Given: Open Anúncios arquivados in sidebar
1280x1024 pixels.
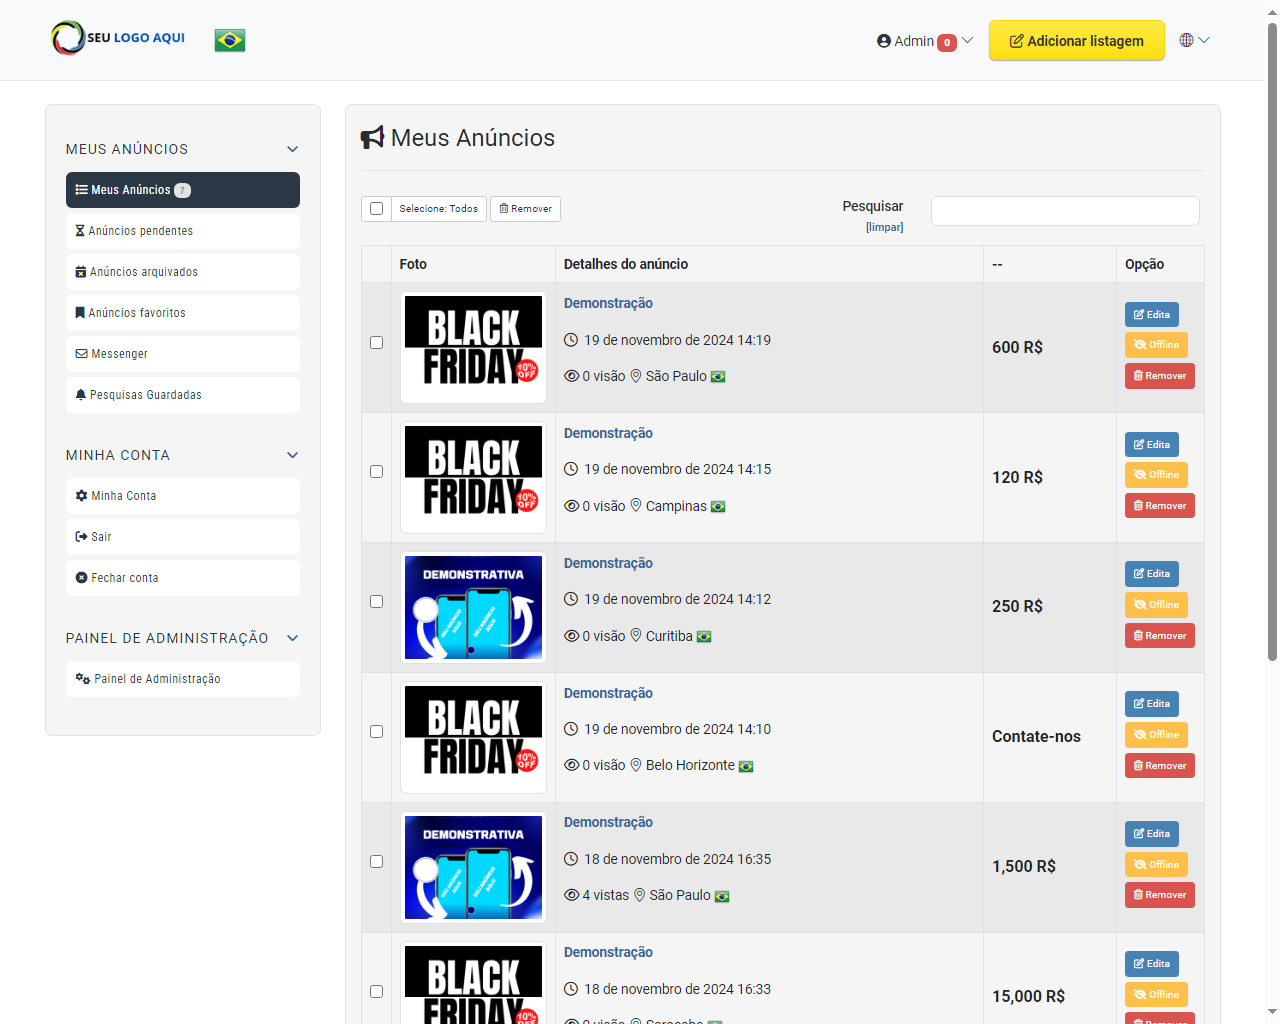Looking at the screenshot, I should pyautogui.click(x=183, y=272).
